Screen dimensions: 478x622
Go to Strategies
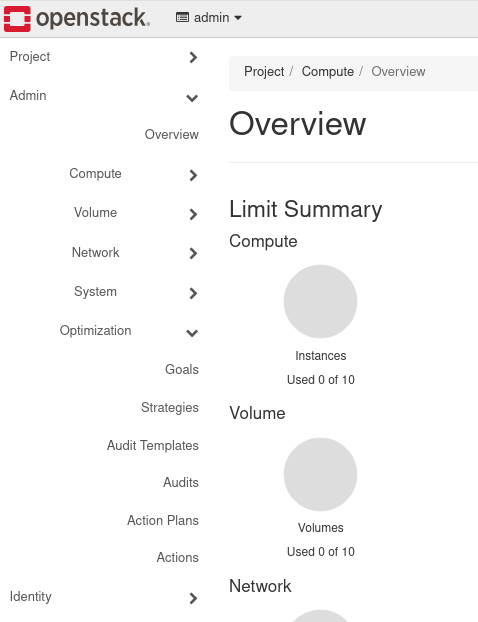point(170,407)
